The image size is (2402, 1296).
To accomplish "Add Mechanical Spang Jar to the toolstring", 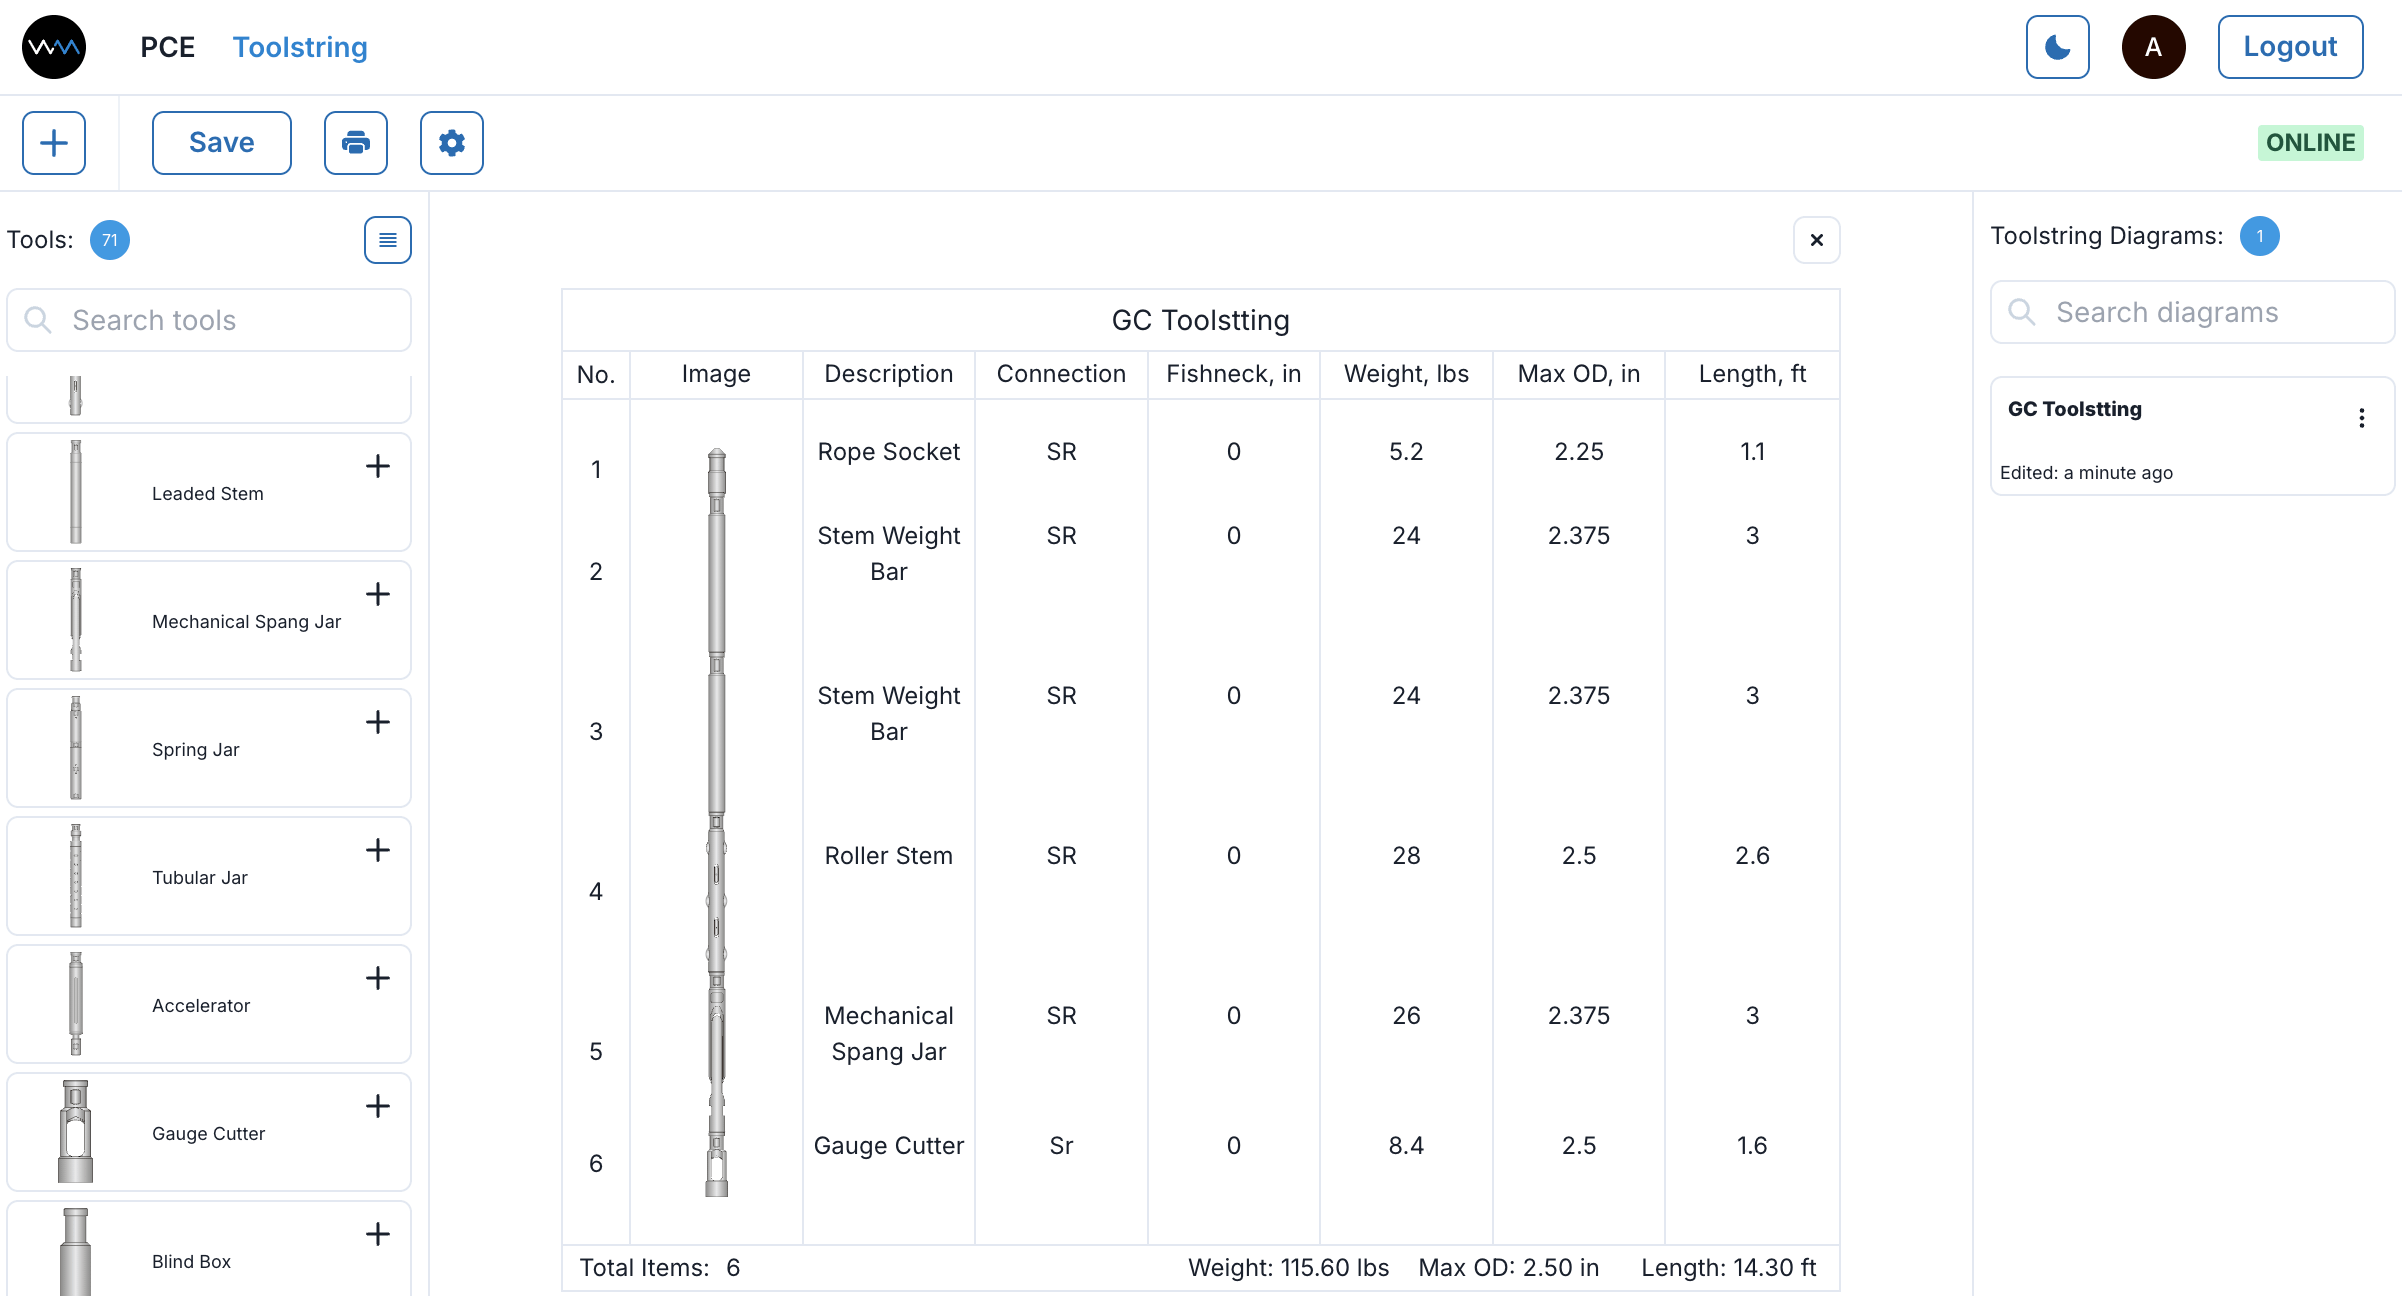I will pos(378,594).
